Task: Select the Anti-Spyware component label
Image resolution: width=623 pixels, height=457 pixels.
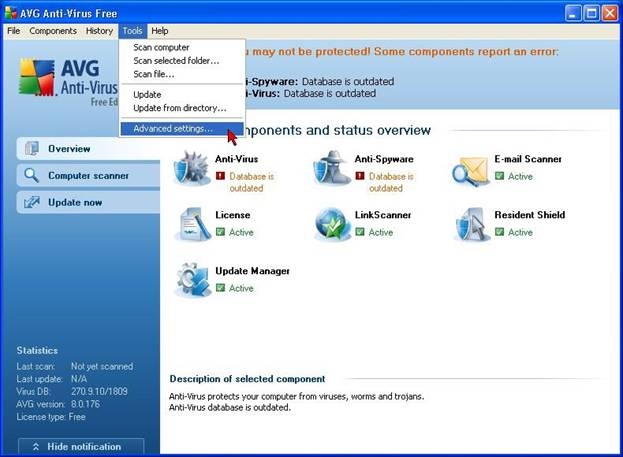Action: click(x=384, y=159)
